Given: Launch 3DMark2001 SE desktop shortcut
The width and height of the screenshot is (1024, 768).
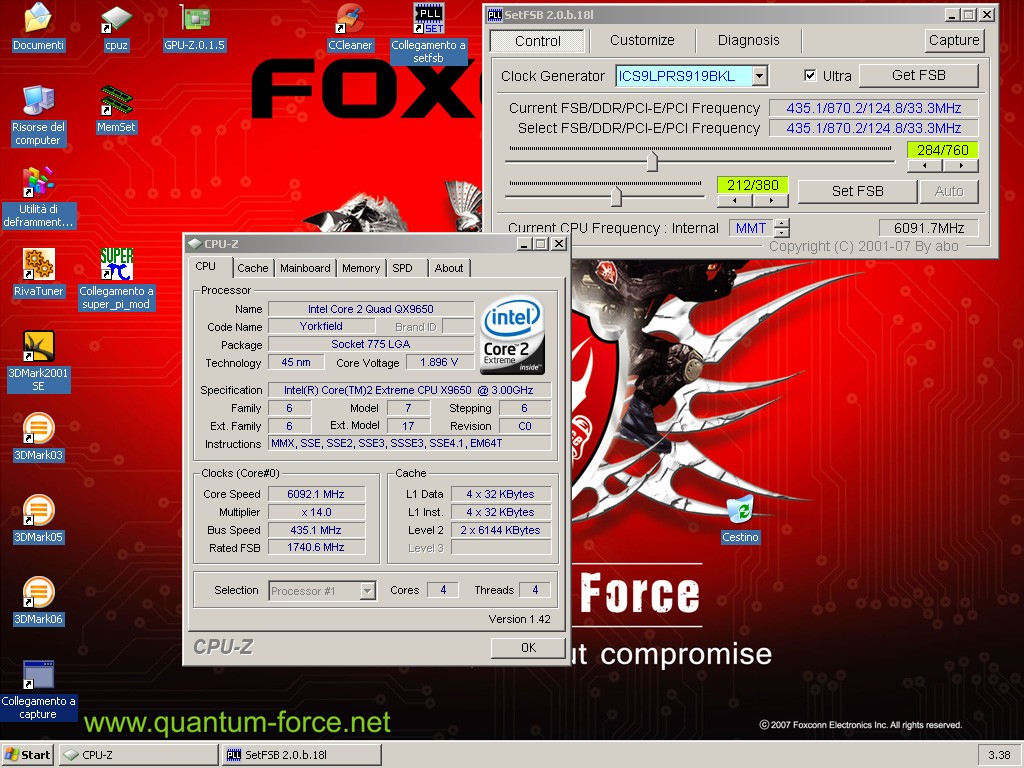Looking at the screenshot, I should pos(38,347).
